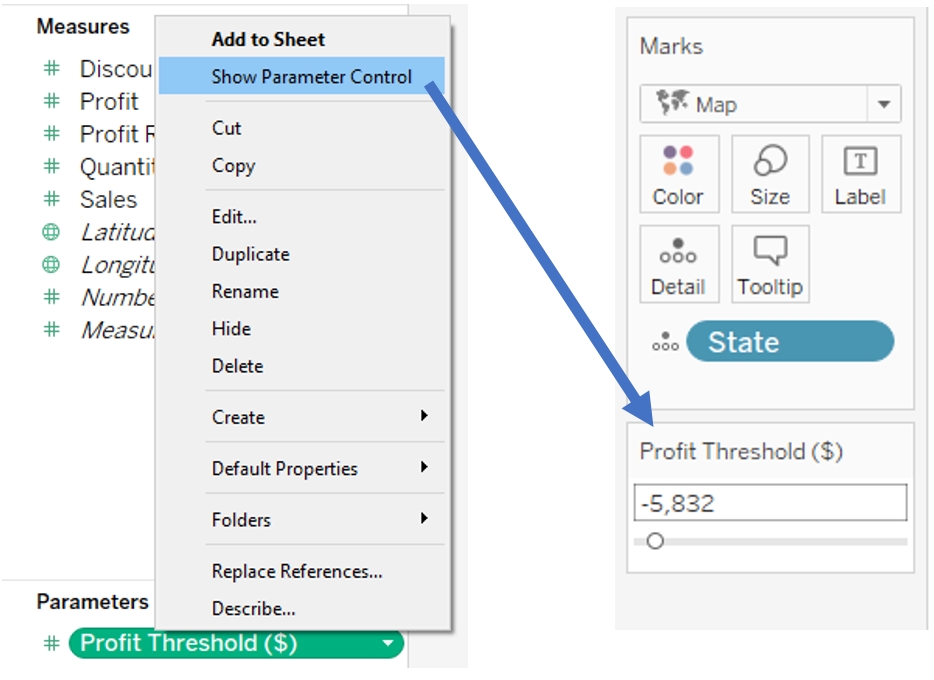Open the Map mark type dropdown

[x=883, y=104]
